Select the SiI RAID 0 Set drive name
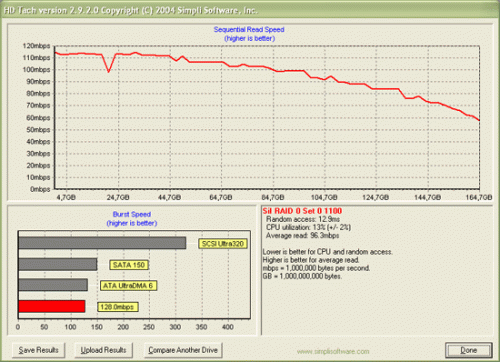The height and width of the screenshot is (362, 500). tap(302, 211)
